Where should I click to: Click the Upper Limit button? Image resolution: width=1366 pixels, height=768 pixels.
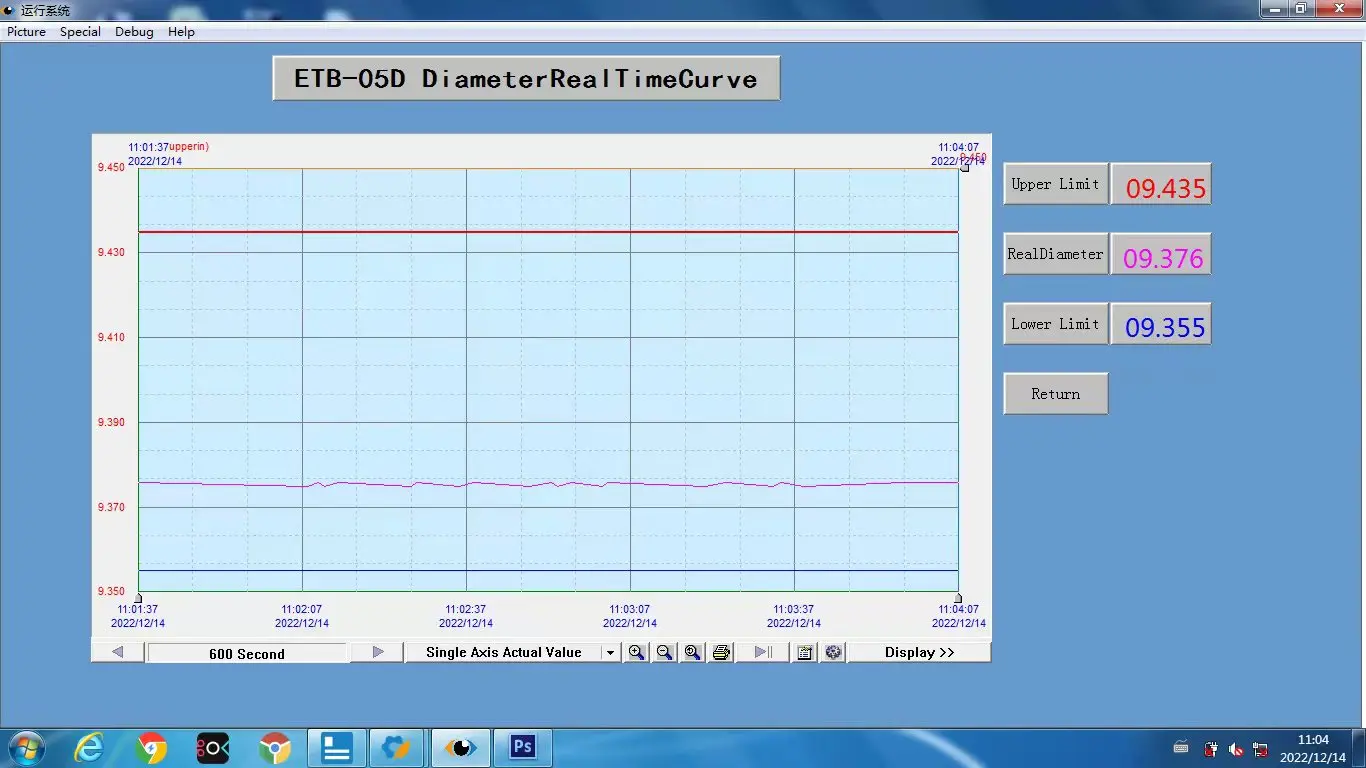(1055, 184)
